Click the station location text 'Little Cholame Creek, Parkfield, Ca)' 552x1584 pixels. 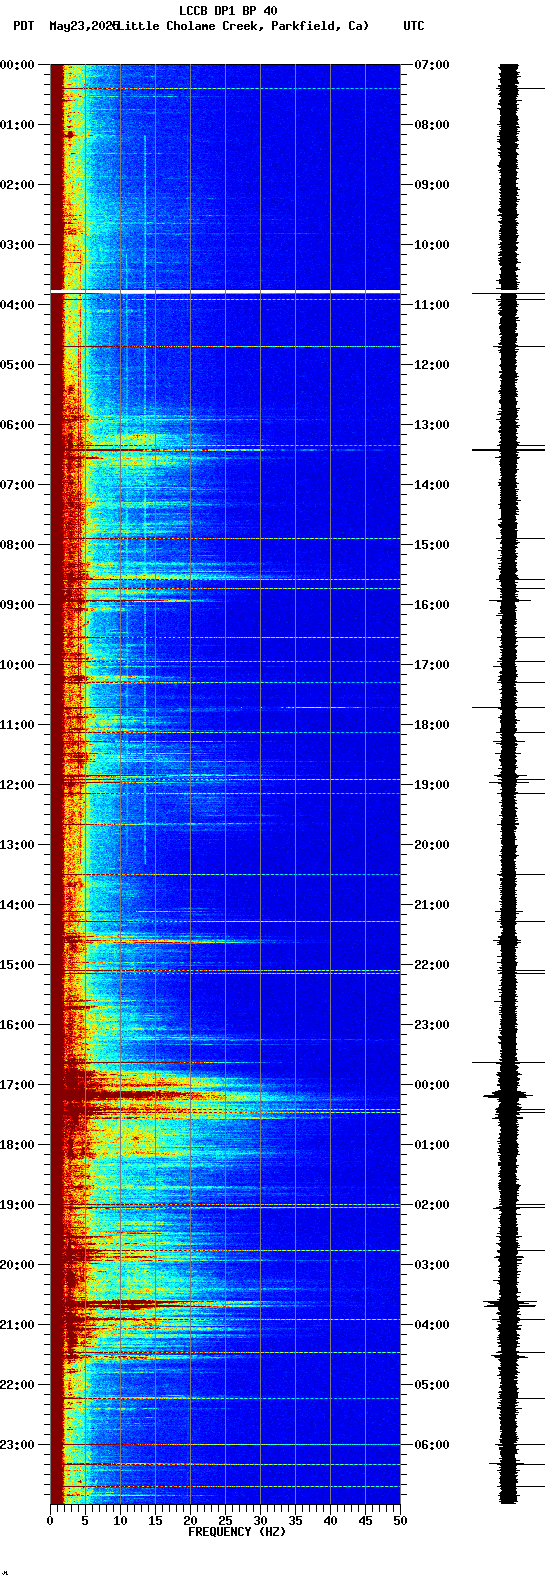pyautogui.click(x=243, y=26)
